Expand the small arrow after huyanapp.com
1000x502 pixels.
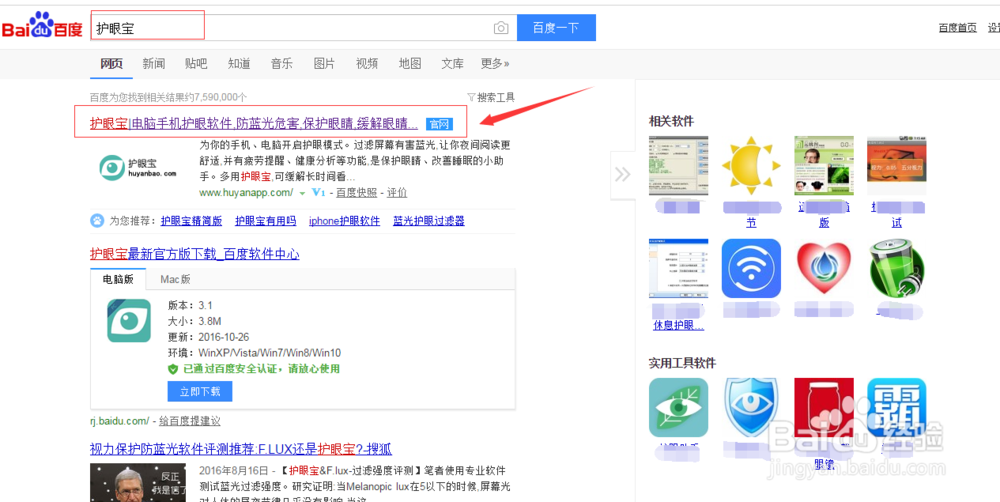point(302,193)
